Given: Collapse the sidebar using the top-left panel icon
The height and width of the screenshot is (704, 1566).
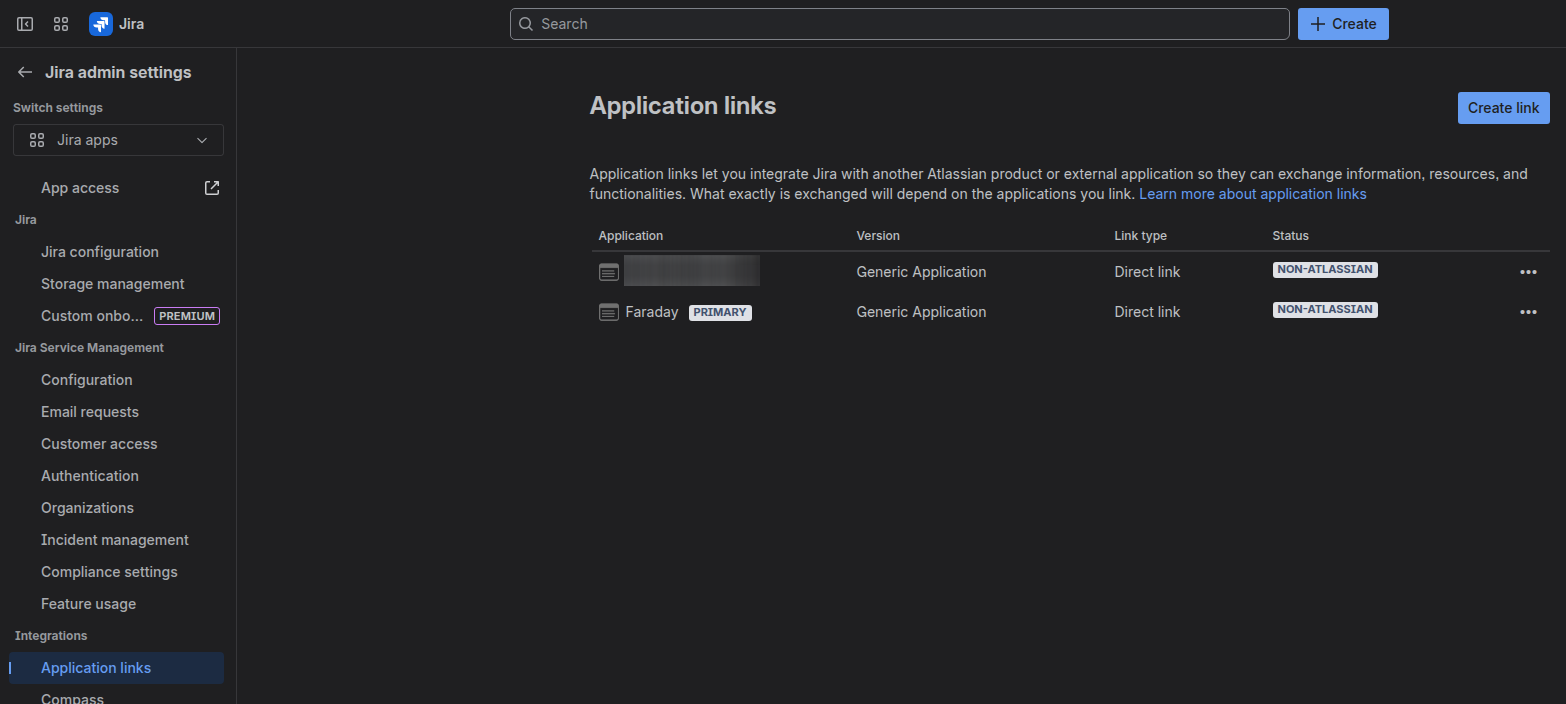Looking at the screenshot, I should (x=25, y=24).
